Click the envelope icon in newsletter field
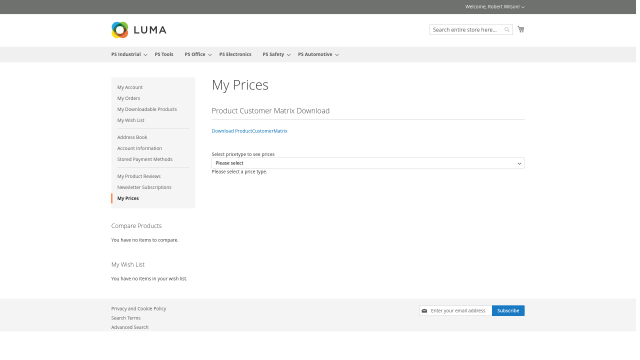 pos(424,311)
